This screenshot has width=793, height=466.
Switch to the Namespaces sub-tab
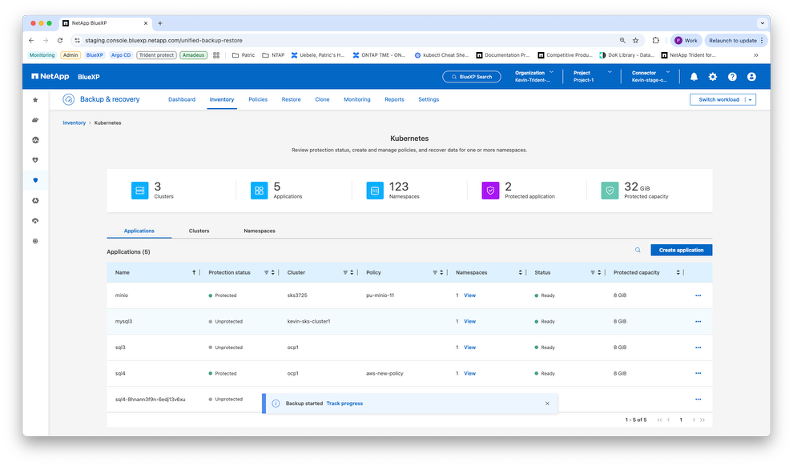click(259, 231)
